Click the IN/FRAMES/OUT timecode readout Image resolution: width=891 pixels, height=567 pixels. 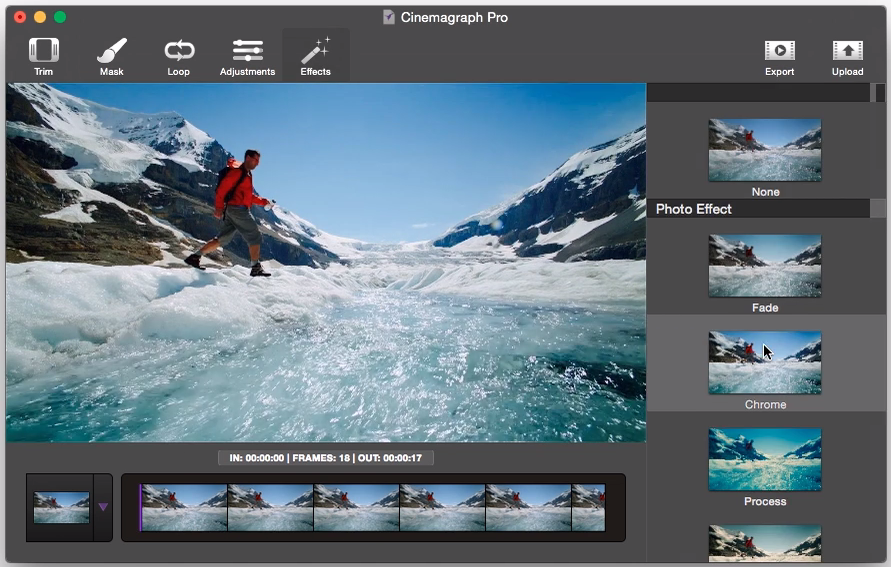(x=325, y=458)
